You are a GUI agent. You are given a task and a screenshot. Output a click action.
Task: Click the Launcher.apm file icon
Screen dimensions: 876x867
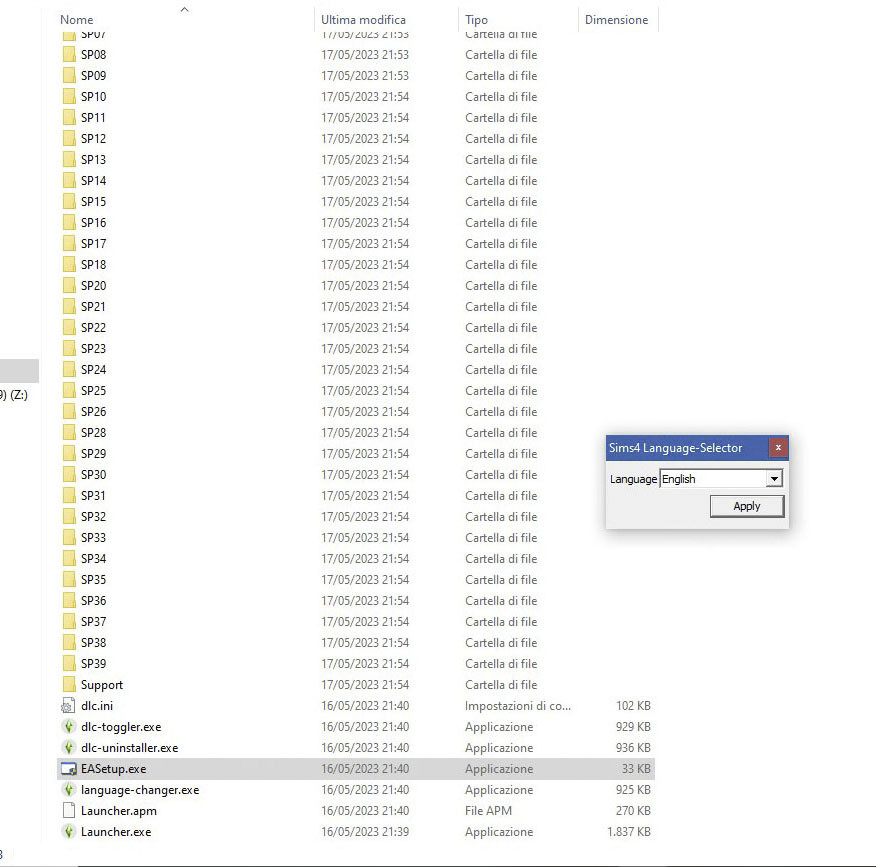pyautogui.click(x=68, y=811)
